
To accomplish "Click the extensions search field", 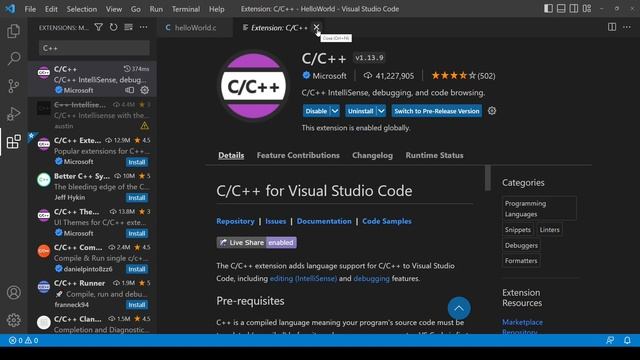I will 94,48.
